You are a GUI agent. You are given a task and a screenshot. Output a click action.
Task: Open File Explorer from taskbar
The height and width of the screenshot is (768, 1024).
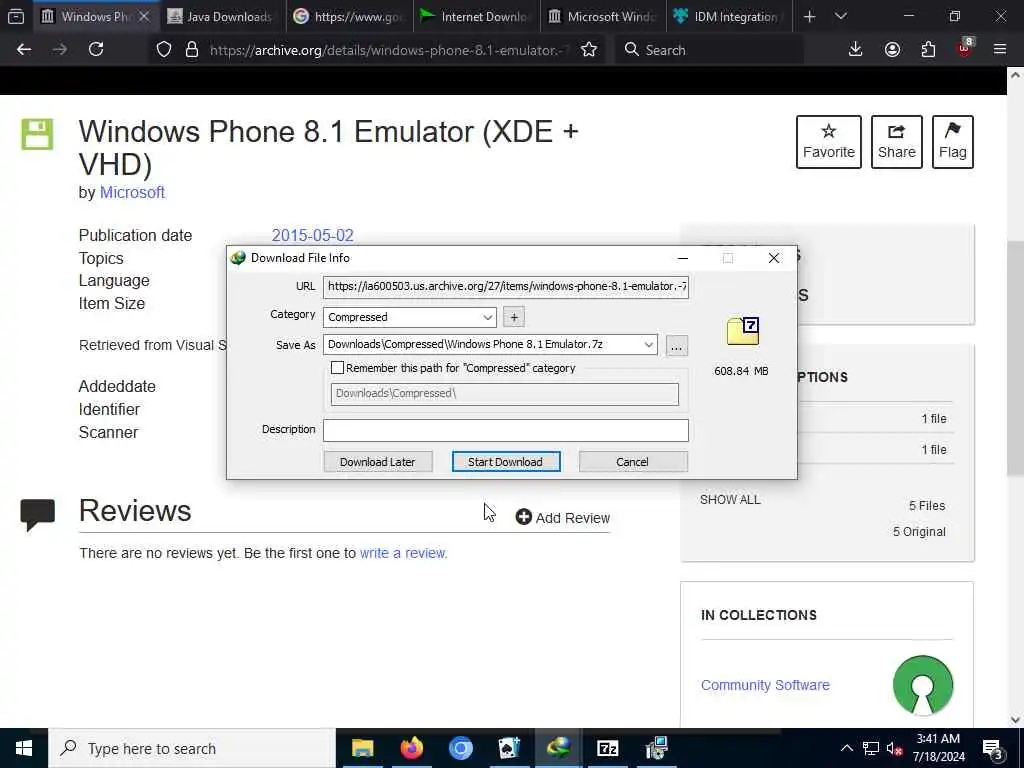[362, 748]
